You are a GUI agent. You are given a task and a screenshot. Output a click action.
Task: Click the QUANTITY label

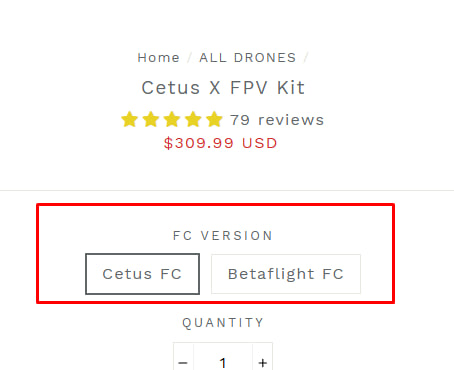[x=223, y=323]
